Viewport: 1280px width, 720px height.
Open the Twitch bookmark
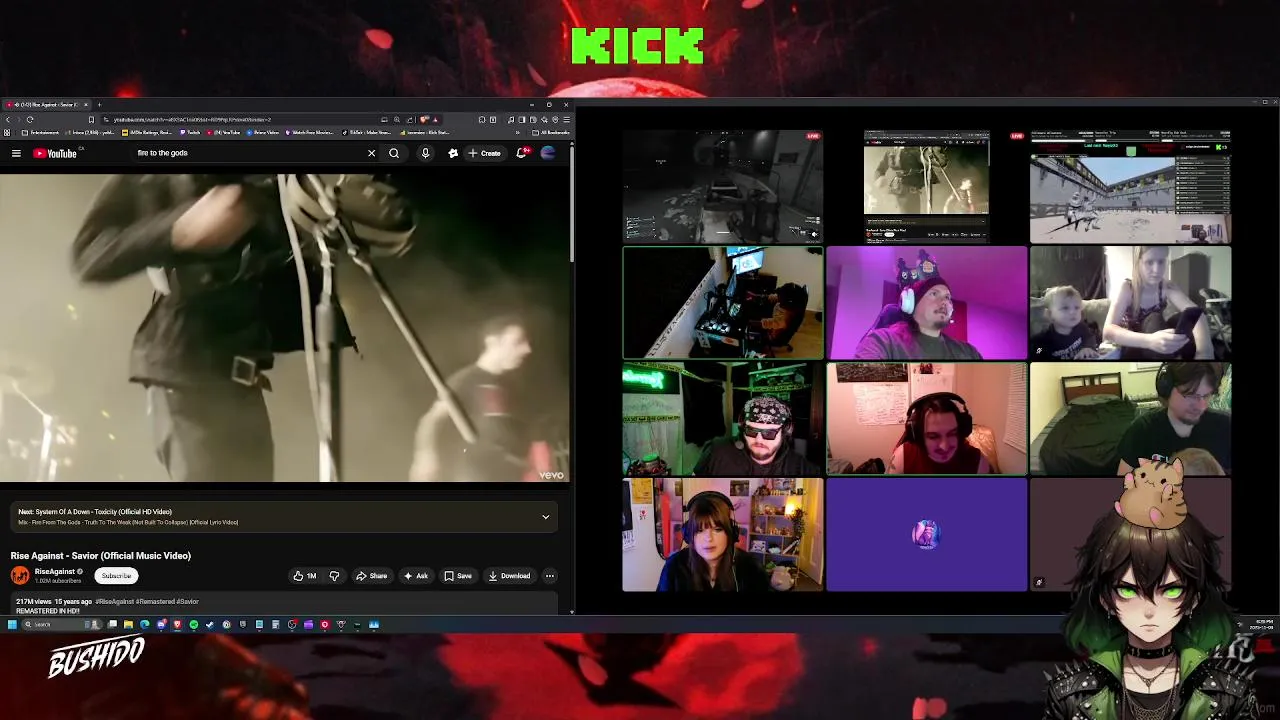coord(190,132)
